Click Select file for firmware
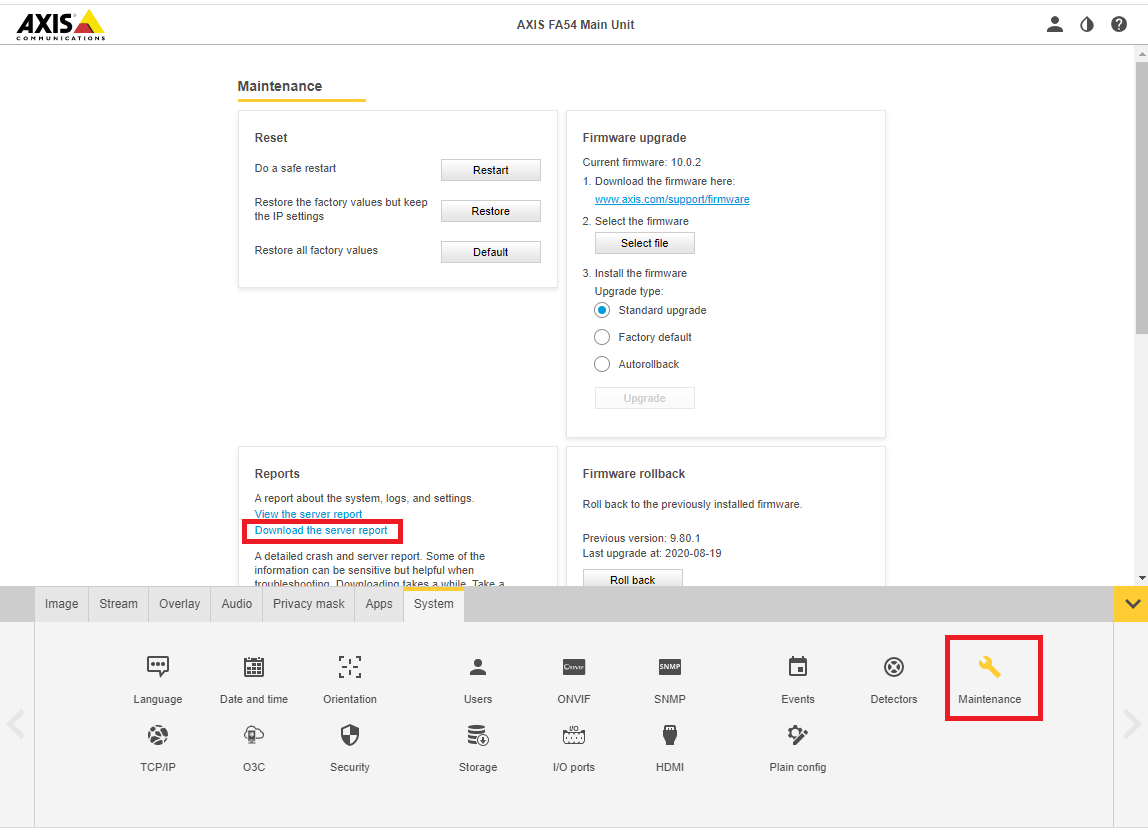Image resolution: width=1148 pixels, height=831 pixels. pos(644,243)
